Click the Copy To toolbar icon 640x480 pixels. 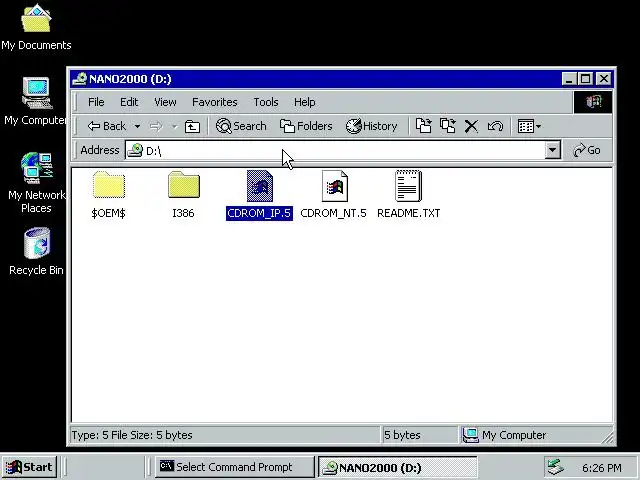[x=448, y=126]
